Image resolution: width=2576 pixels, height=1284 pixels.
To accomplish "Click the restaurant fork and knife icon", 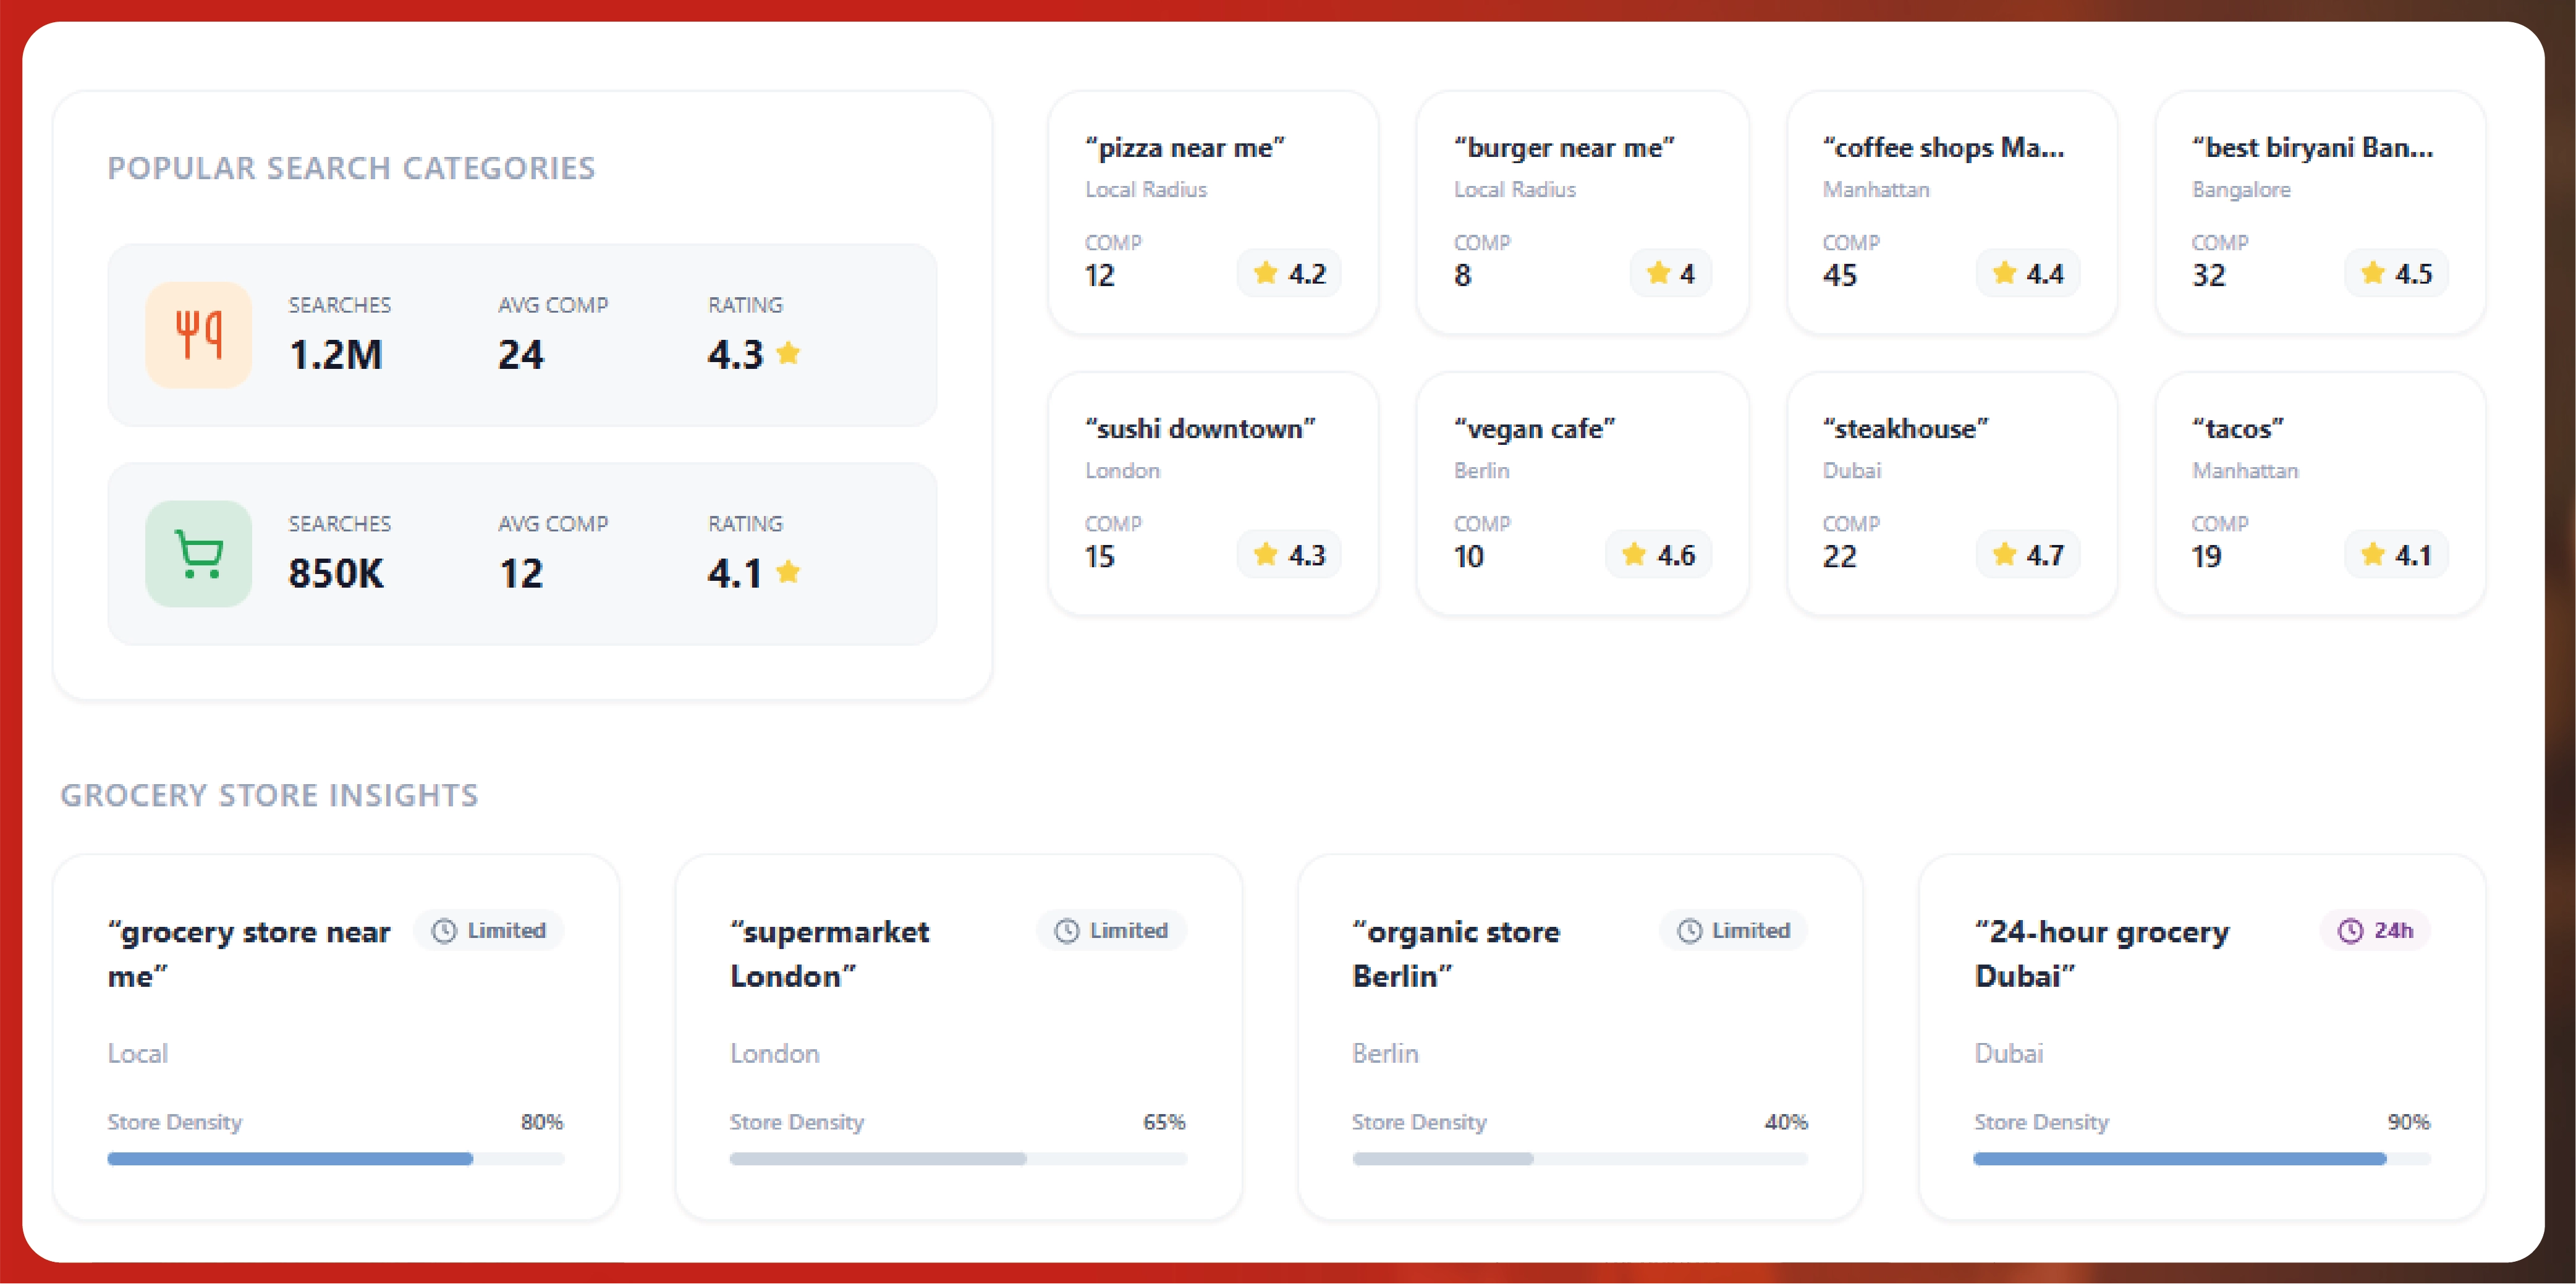I will pyautogui.click(x=198, y=334).
